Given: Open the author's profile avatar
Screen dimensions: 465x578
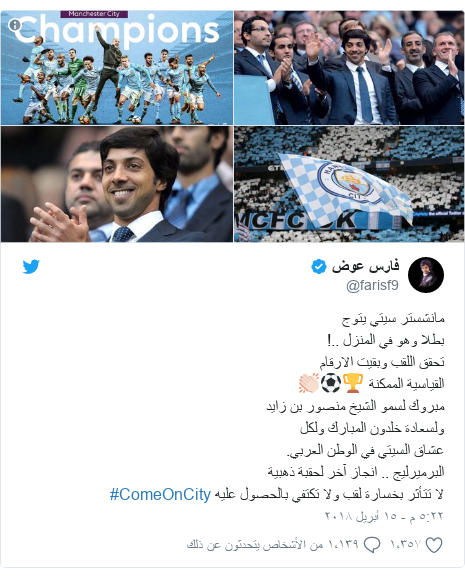Looking at the screenshot, I should (426, 275).
